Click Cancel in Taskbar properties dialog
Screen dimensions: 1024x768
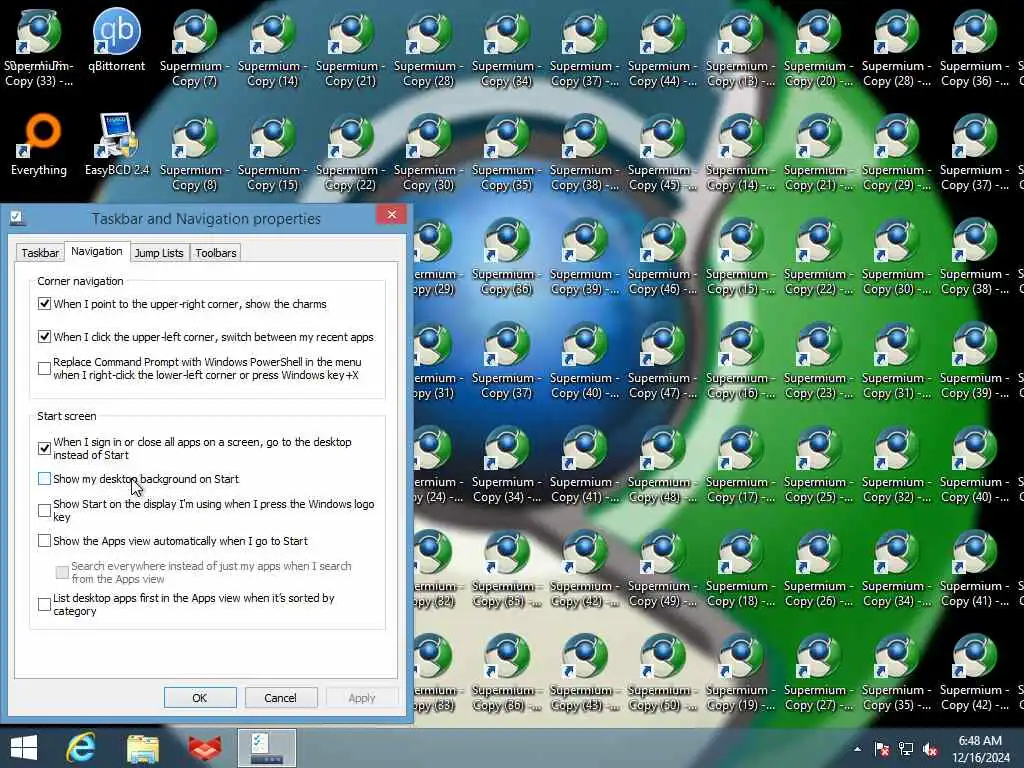pos(280,697)
